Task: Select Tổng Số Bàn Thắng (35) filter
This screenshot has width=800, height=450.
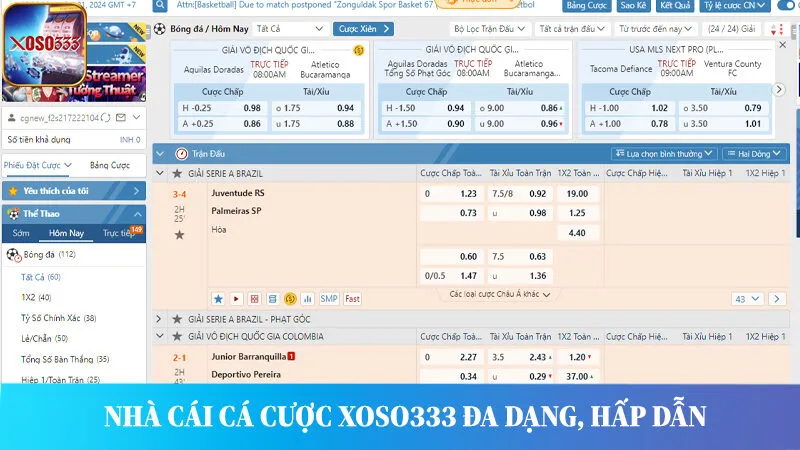Action: pyautogui.click(x=65, y=359)
